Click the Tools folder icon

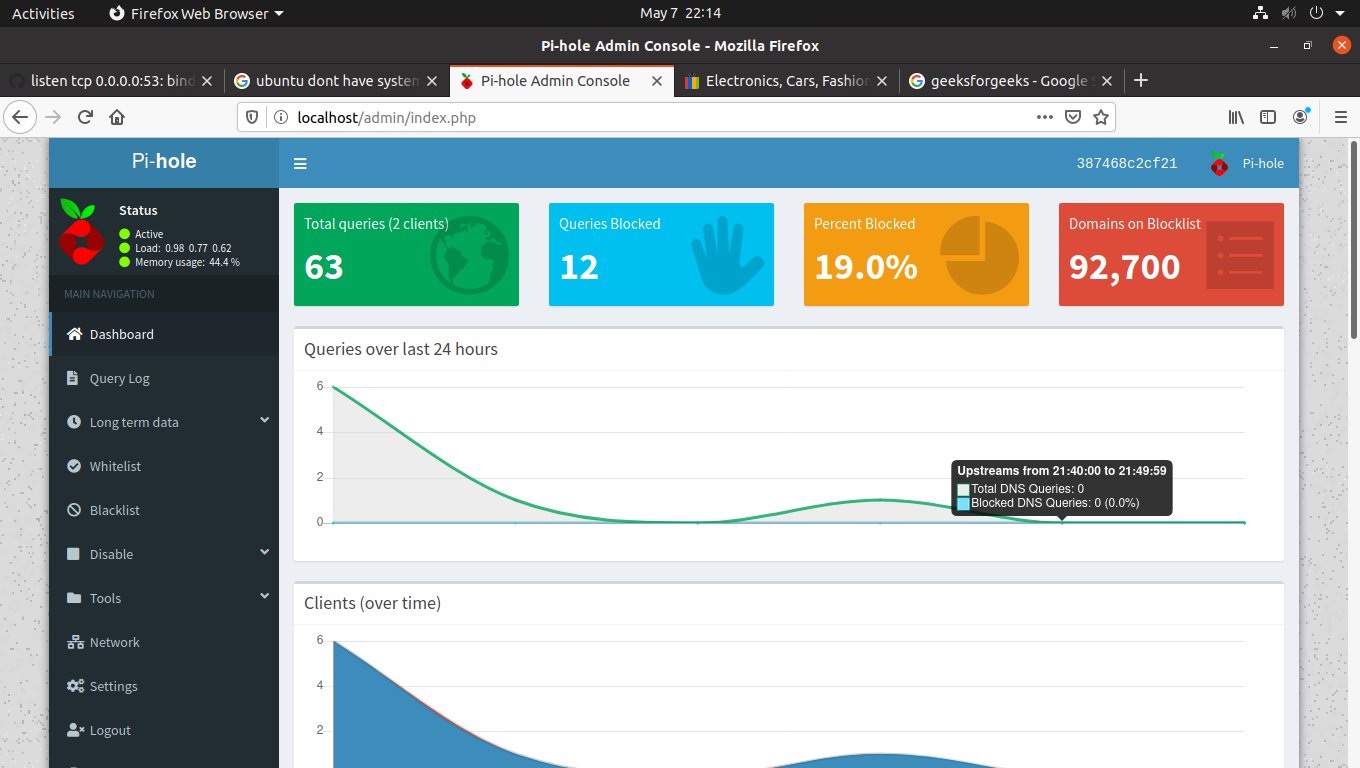point(74,598)
